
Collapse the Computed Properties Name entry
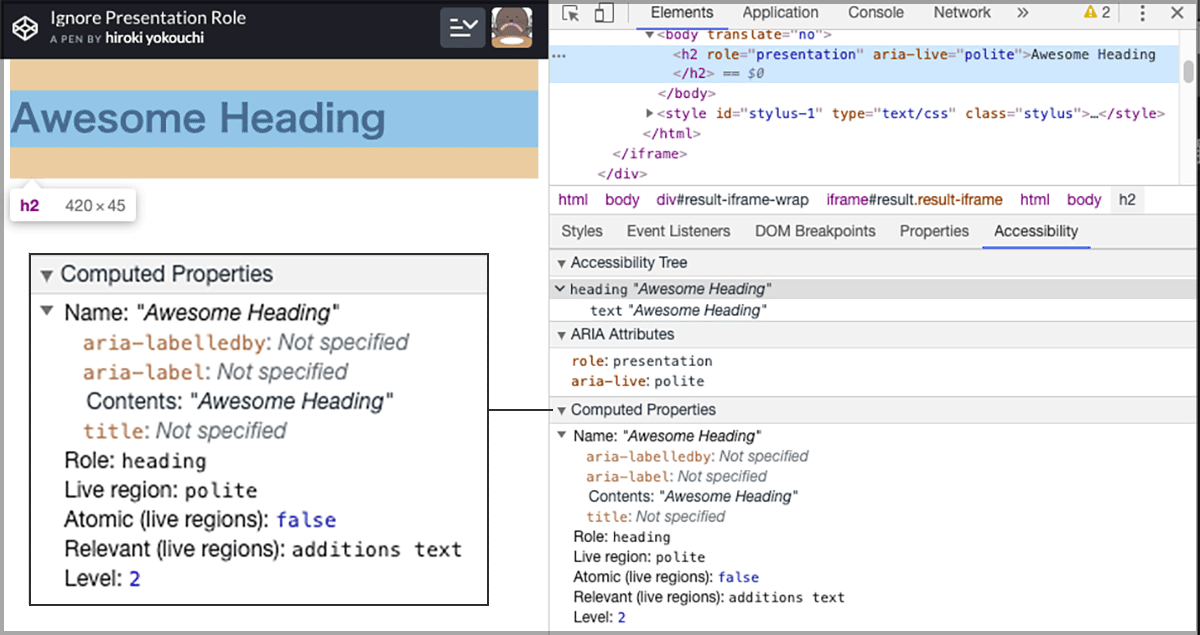561,436
